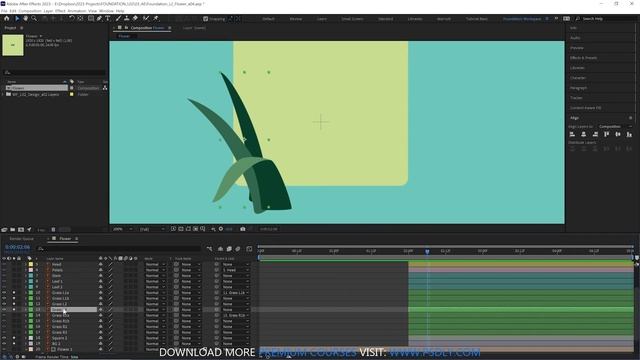The width and height of the screenshot is (640, 360).
Task: Click the graph editor icon in timeline
Action: click(x=249, y=249)
